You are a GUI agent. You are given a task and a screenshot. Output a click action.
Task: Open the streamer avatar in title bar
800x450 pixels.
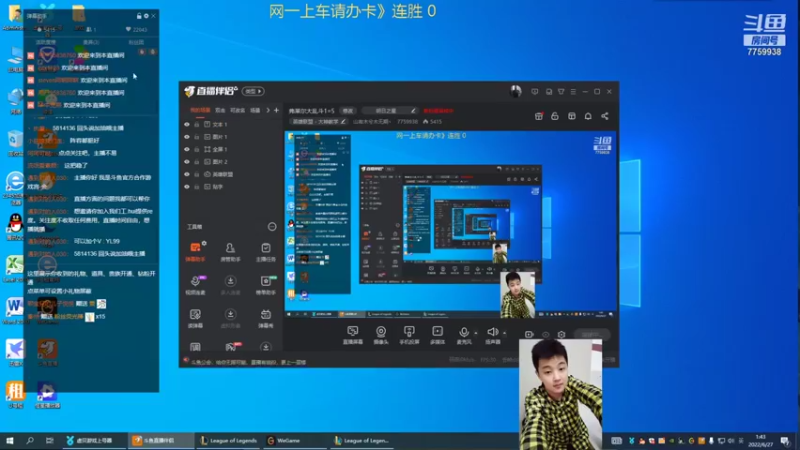515,91
